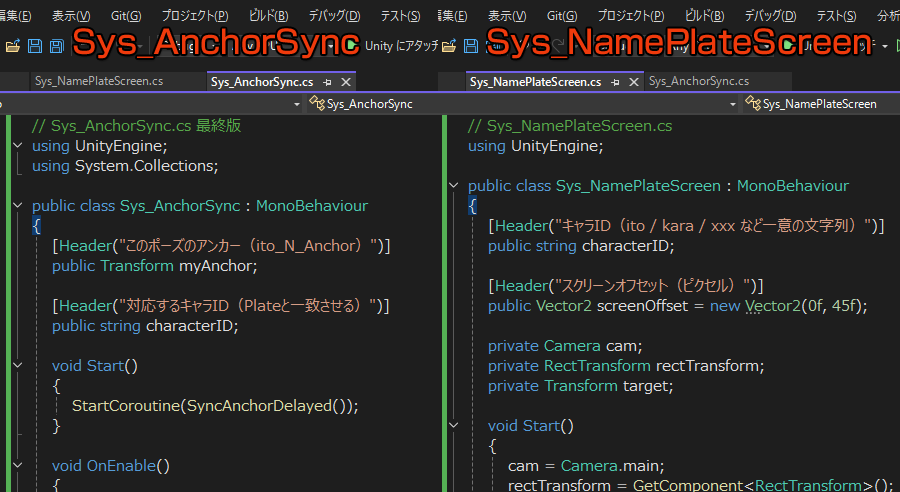
Task: Pin the open Sys_NamePlateScreen.cs tab in right window
Action: point(615,82)
